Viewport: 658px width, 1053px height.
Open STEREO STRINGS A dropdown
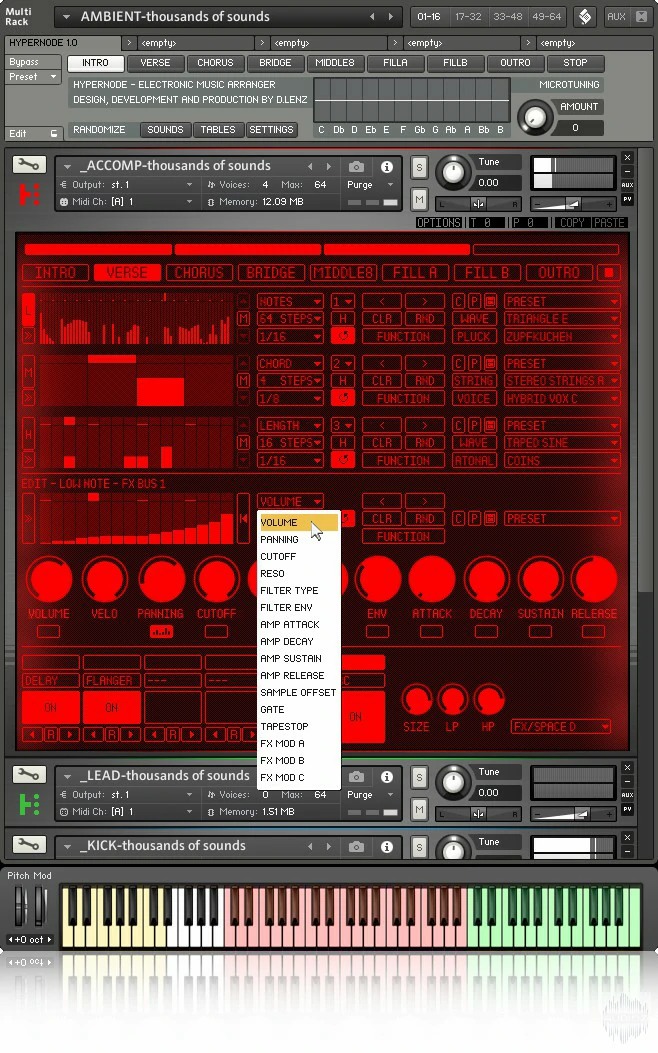pyautogui.click(x=562, y=381)
